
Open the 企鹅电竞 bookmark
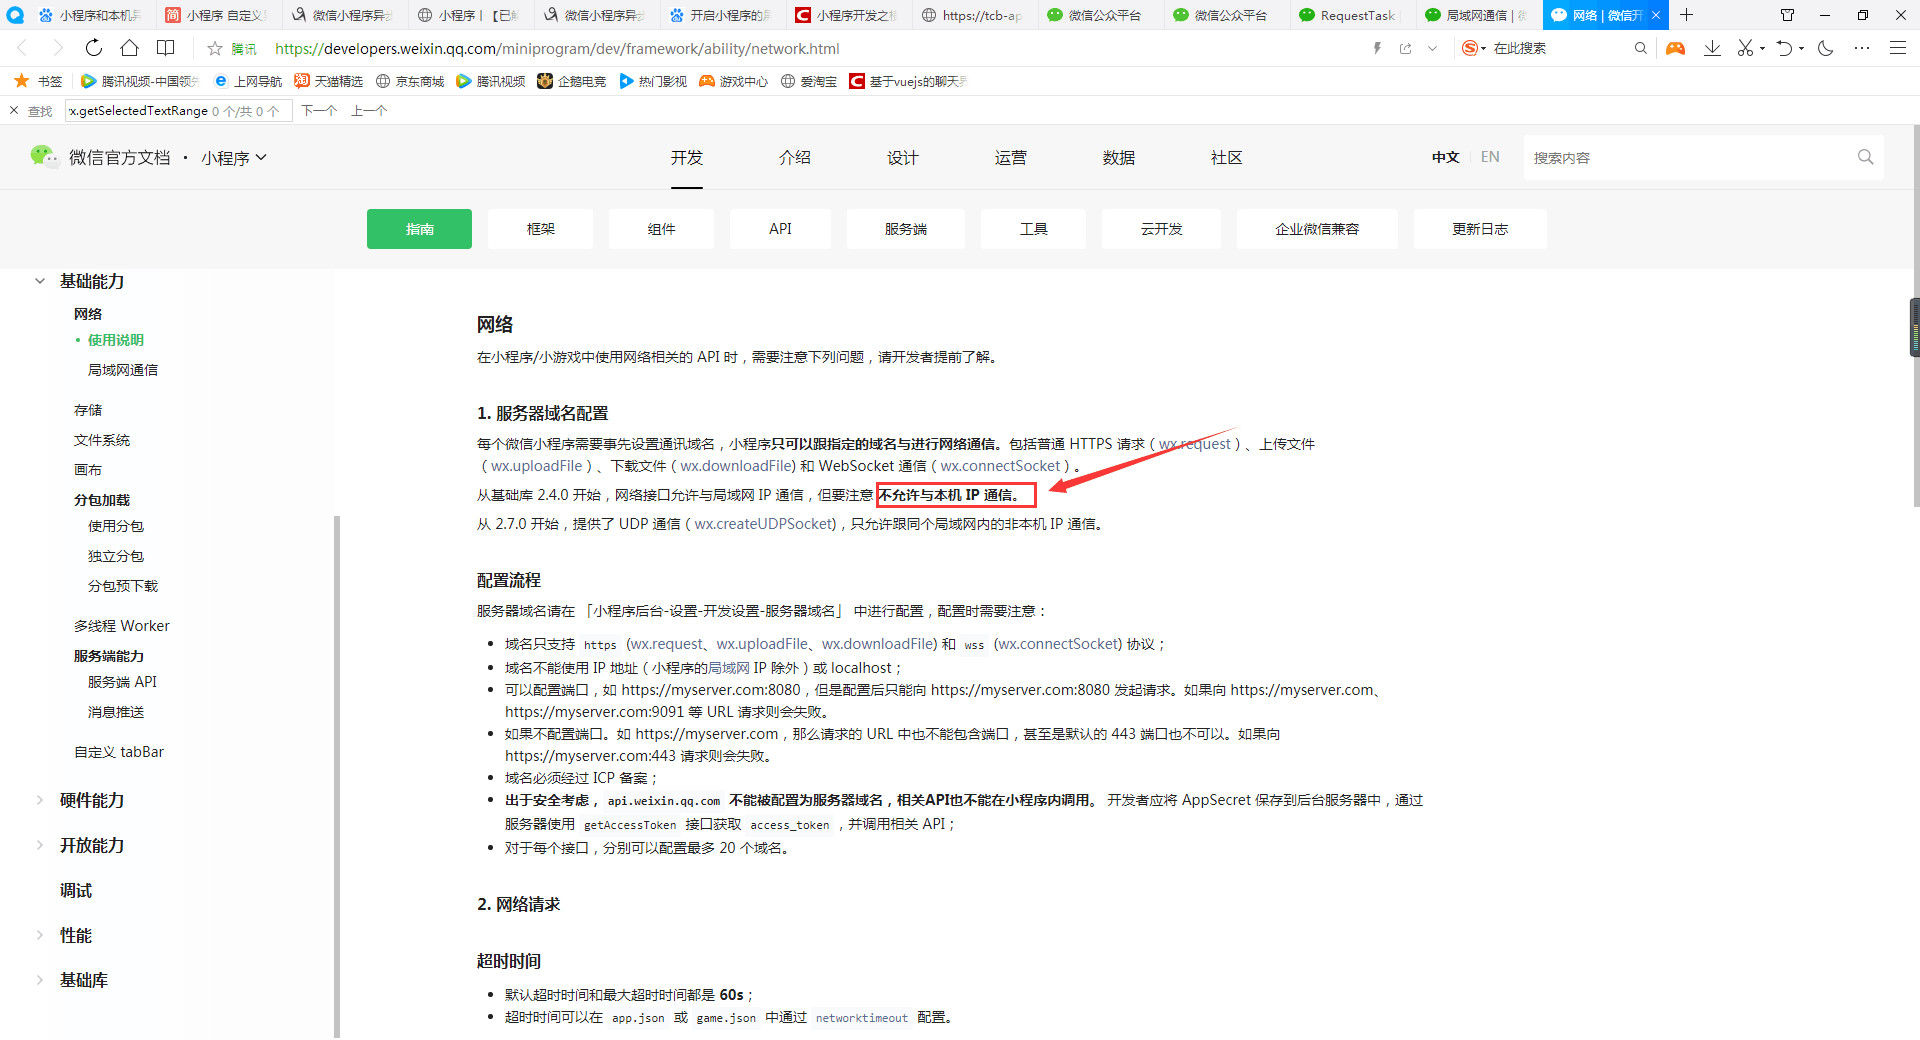[572, 81]
